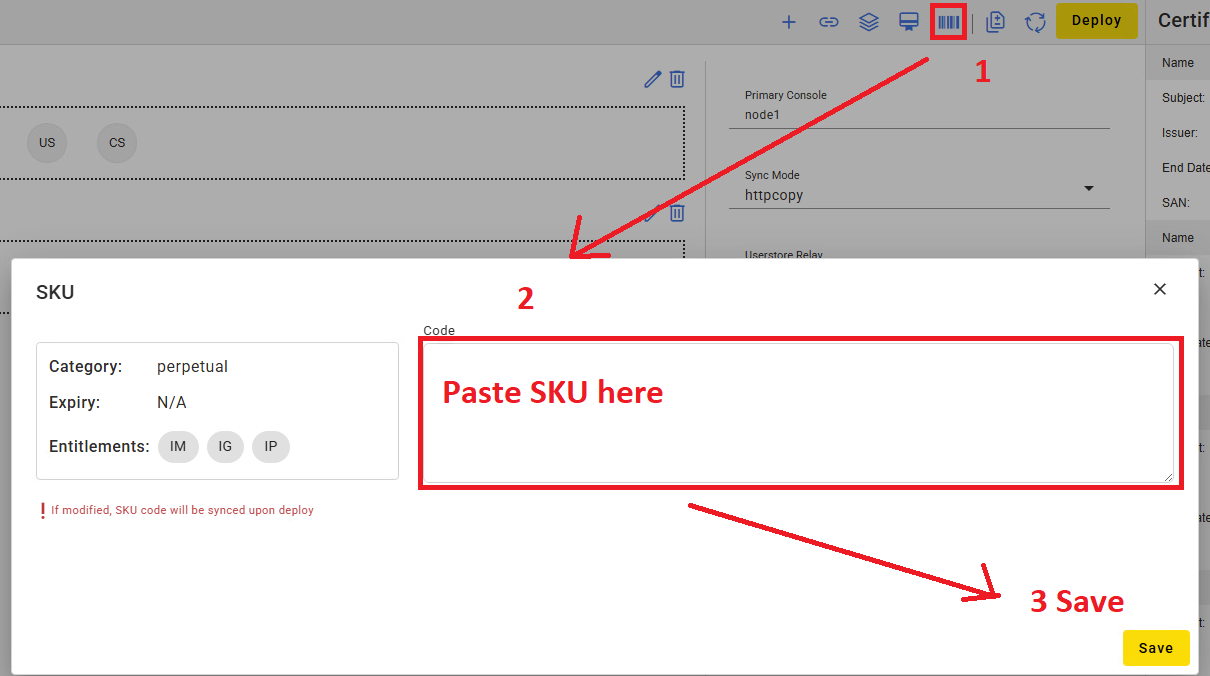Click the circular sync refresh icon
Screen dimensions: 1210x676
[1035, 22]
